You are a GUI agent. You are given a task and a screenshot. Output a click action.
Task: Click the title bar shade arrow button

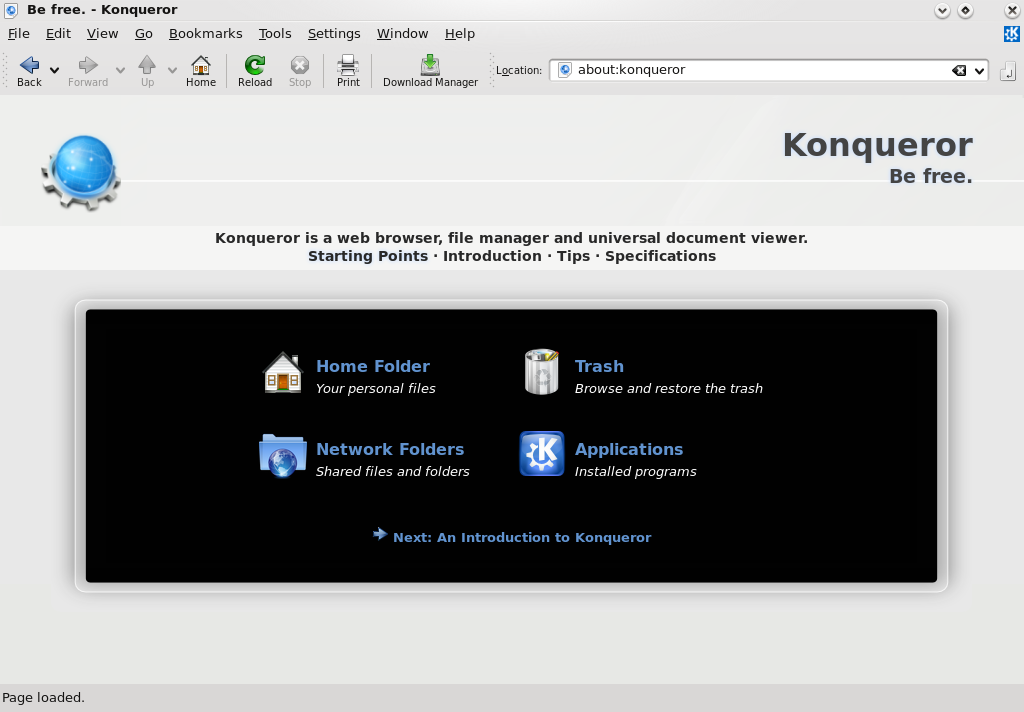tap(942, 10)
